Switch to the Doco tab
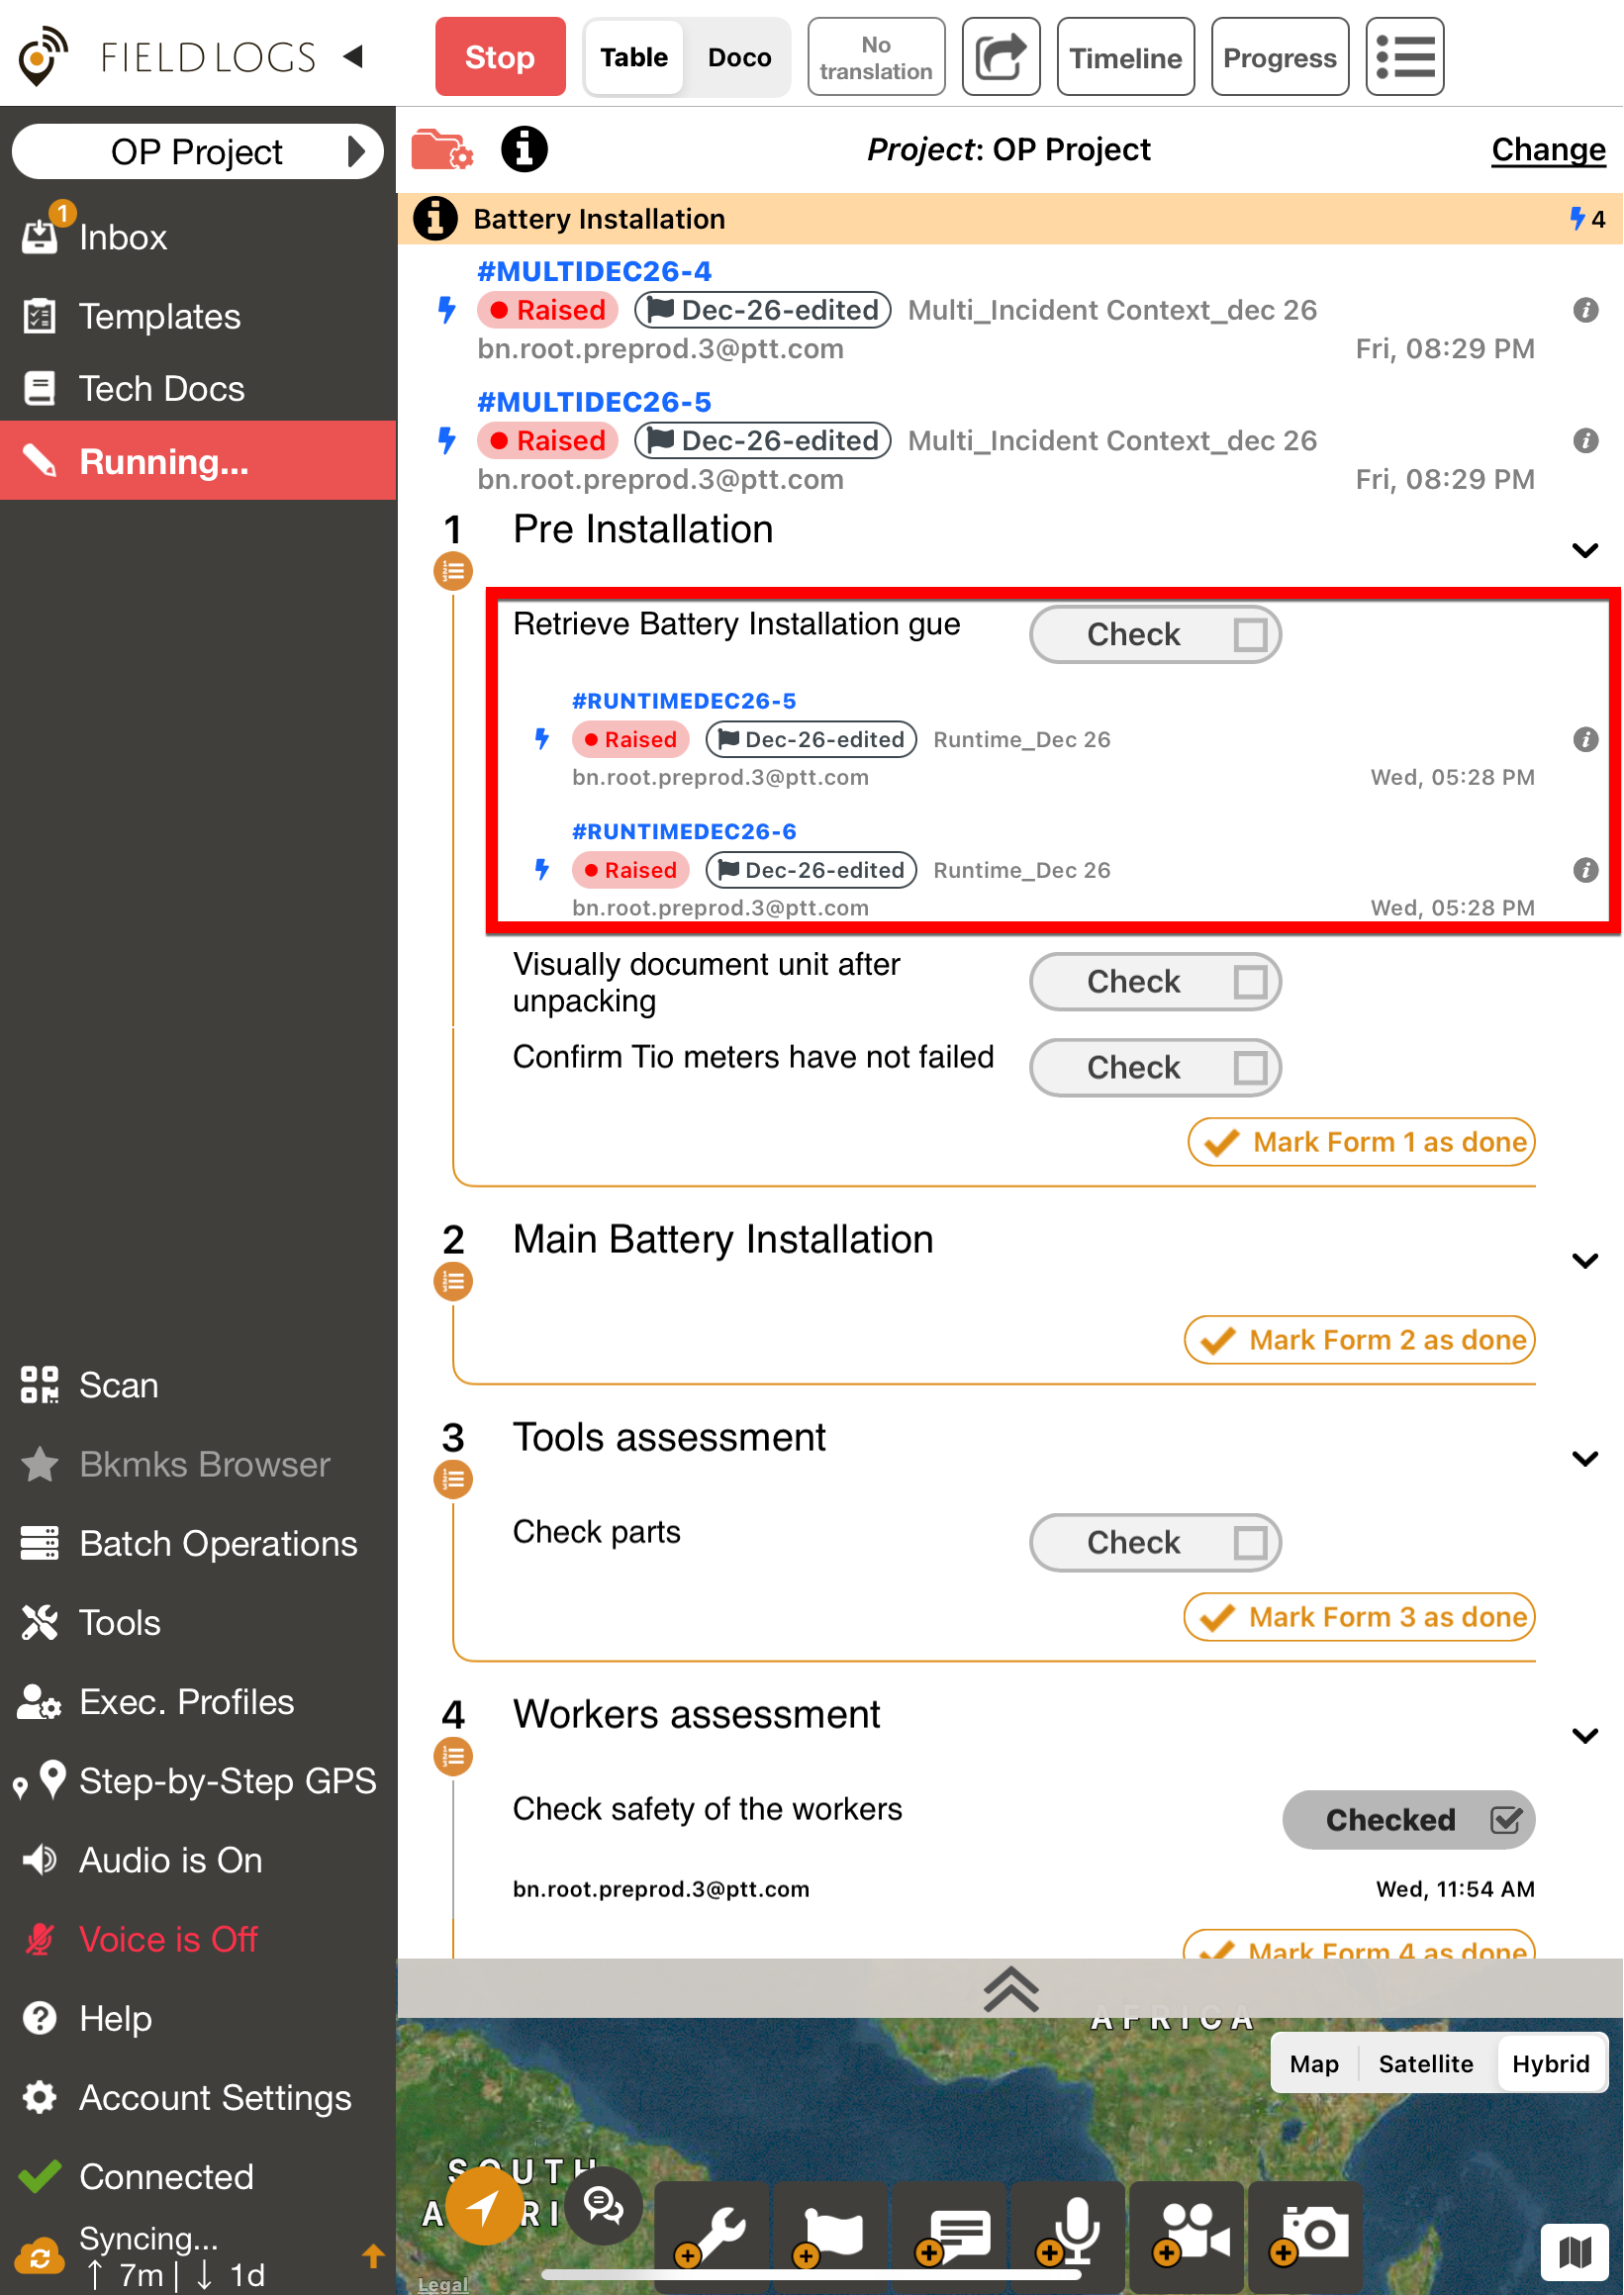1624x2295 pixels. coord(739,57)
